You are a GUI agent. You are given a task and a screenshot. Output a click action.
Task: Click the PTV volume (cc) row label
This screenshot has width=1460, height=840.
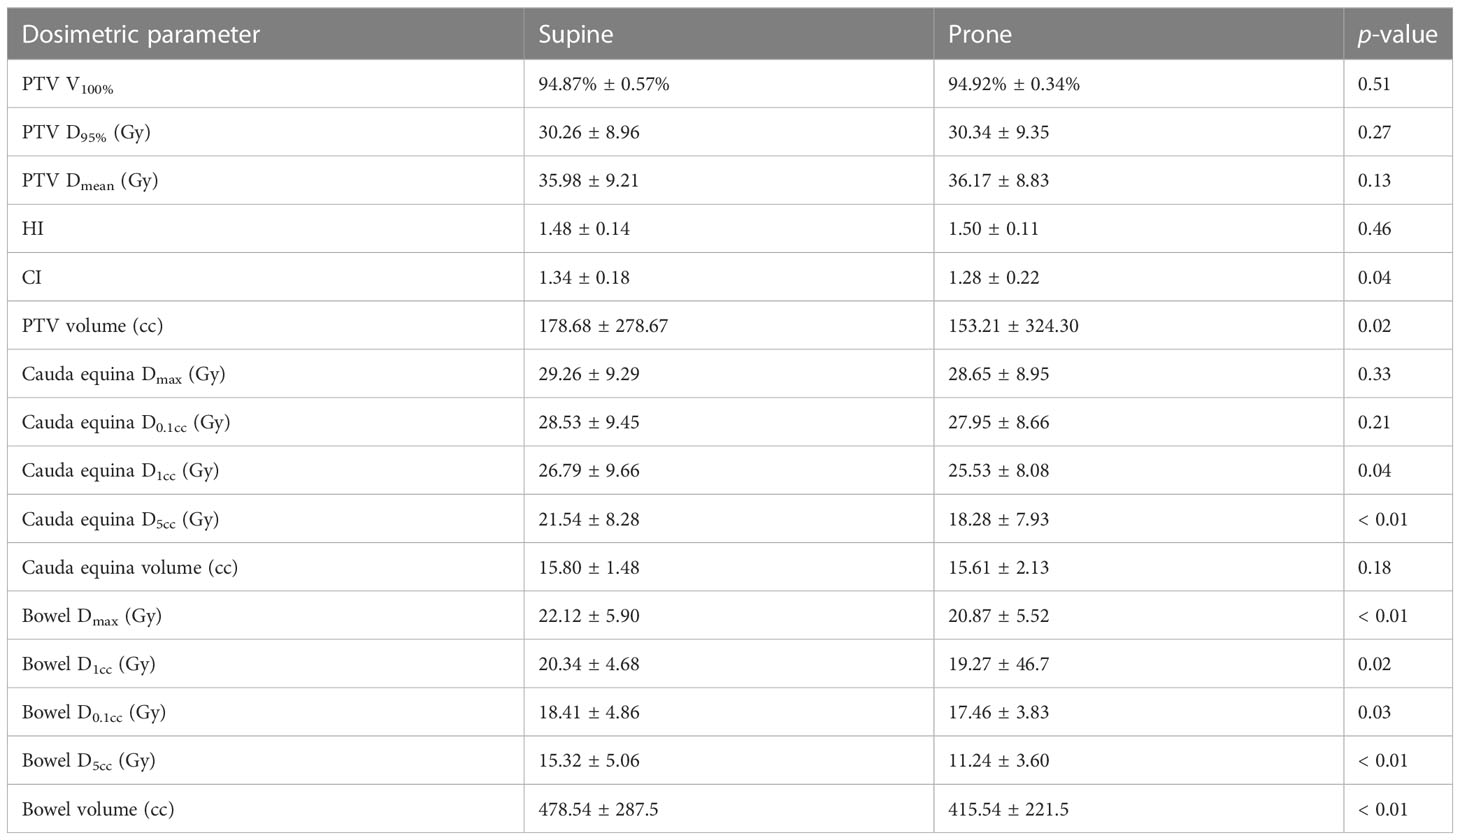click(92, 326)
